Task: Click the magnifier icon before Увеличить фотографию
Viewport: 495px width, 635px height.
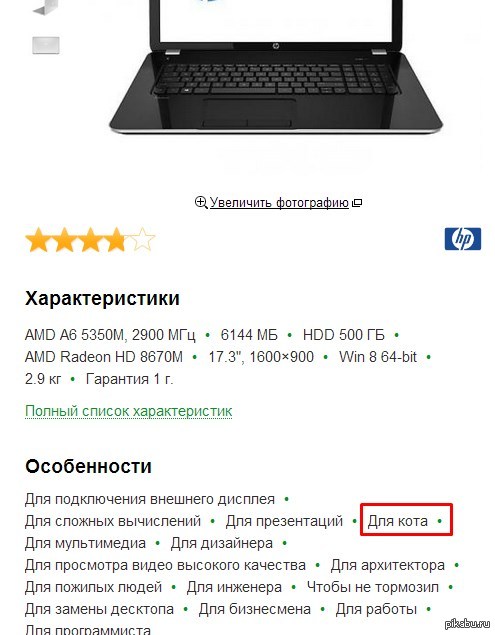Action: click(x=201, y=202)
